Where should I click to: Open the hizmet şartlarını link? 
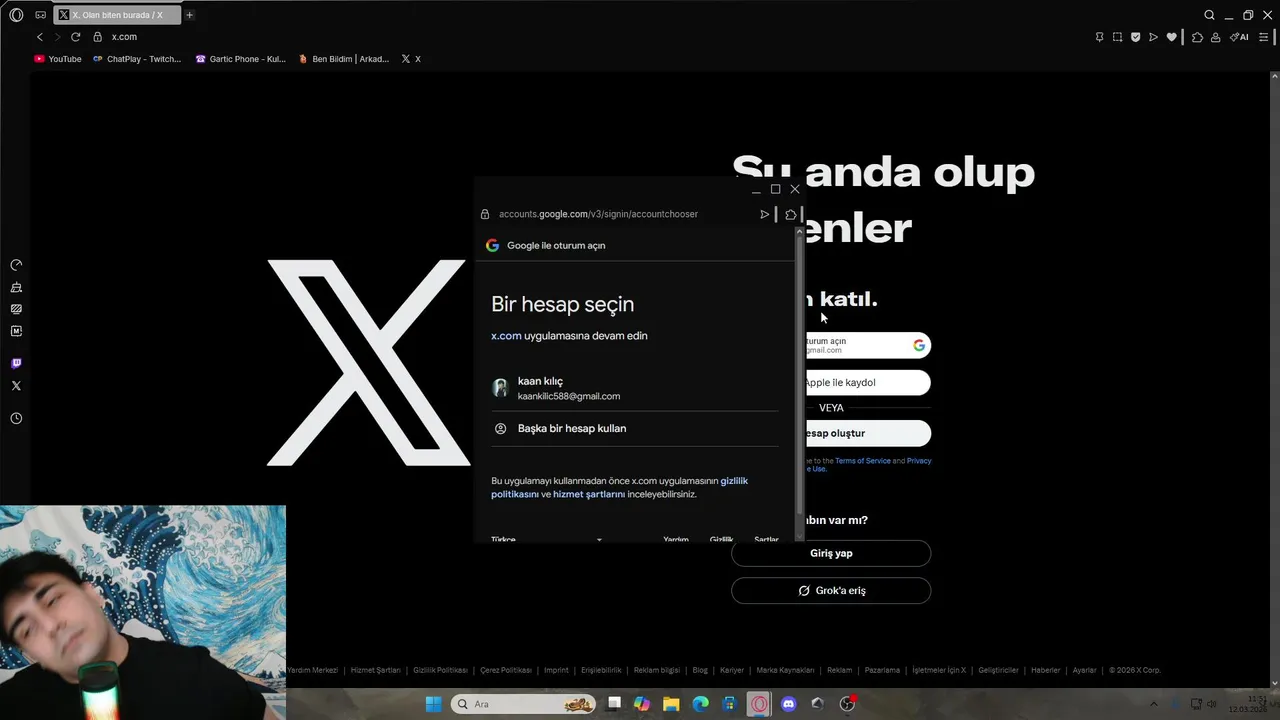click(x=589, y=494)
